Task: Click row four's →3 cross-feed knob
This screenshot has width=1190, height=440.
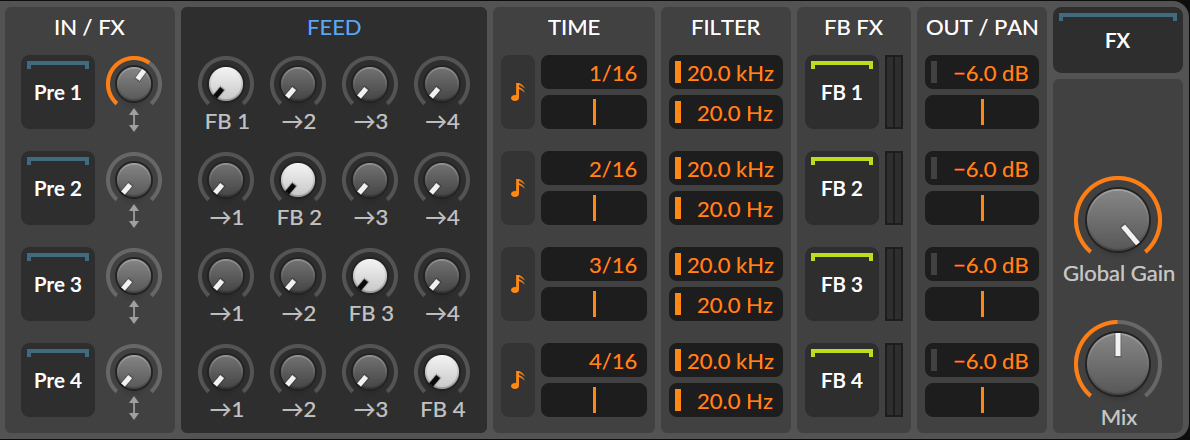Action: tap(370, 372)
